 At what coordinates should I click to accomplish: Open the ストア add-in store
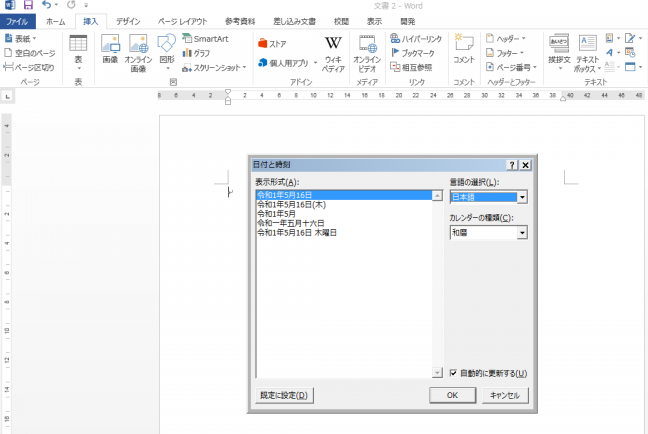(x=272, y=43)
